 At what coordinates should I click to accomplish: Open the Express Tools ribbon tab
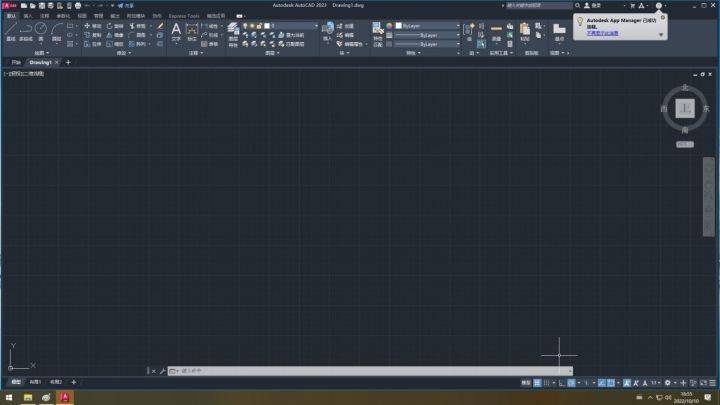[x=184, y=16]
